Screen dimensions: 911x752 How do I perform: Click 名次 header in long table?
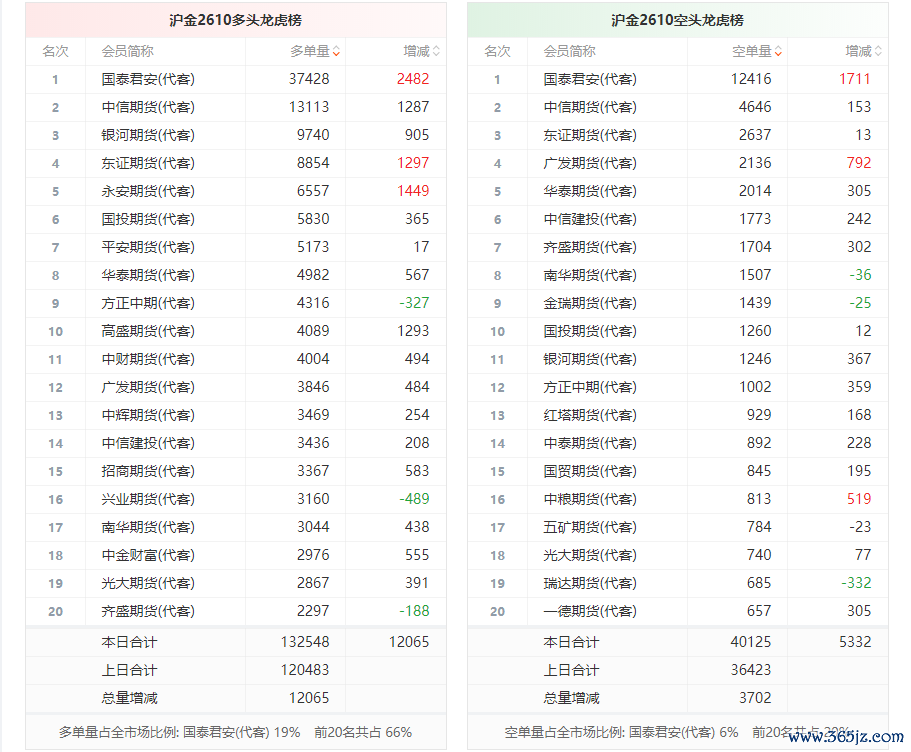click(56, 52)
